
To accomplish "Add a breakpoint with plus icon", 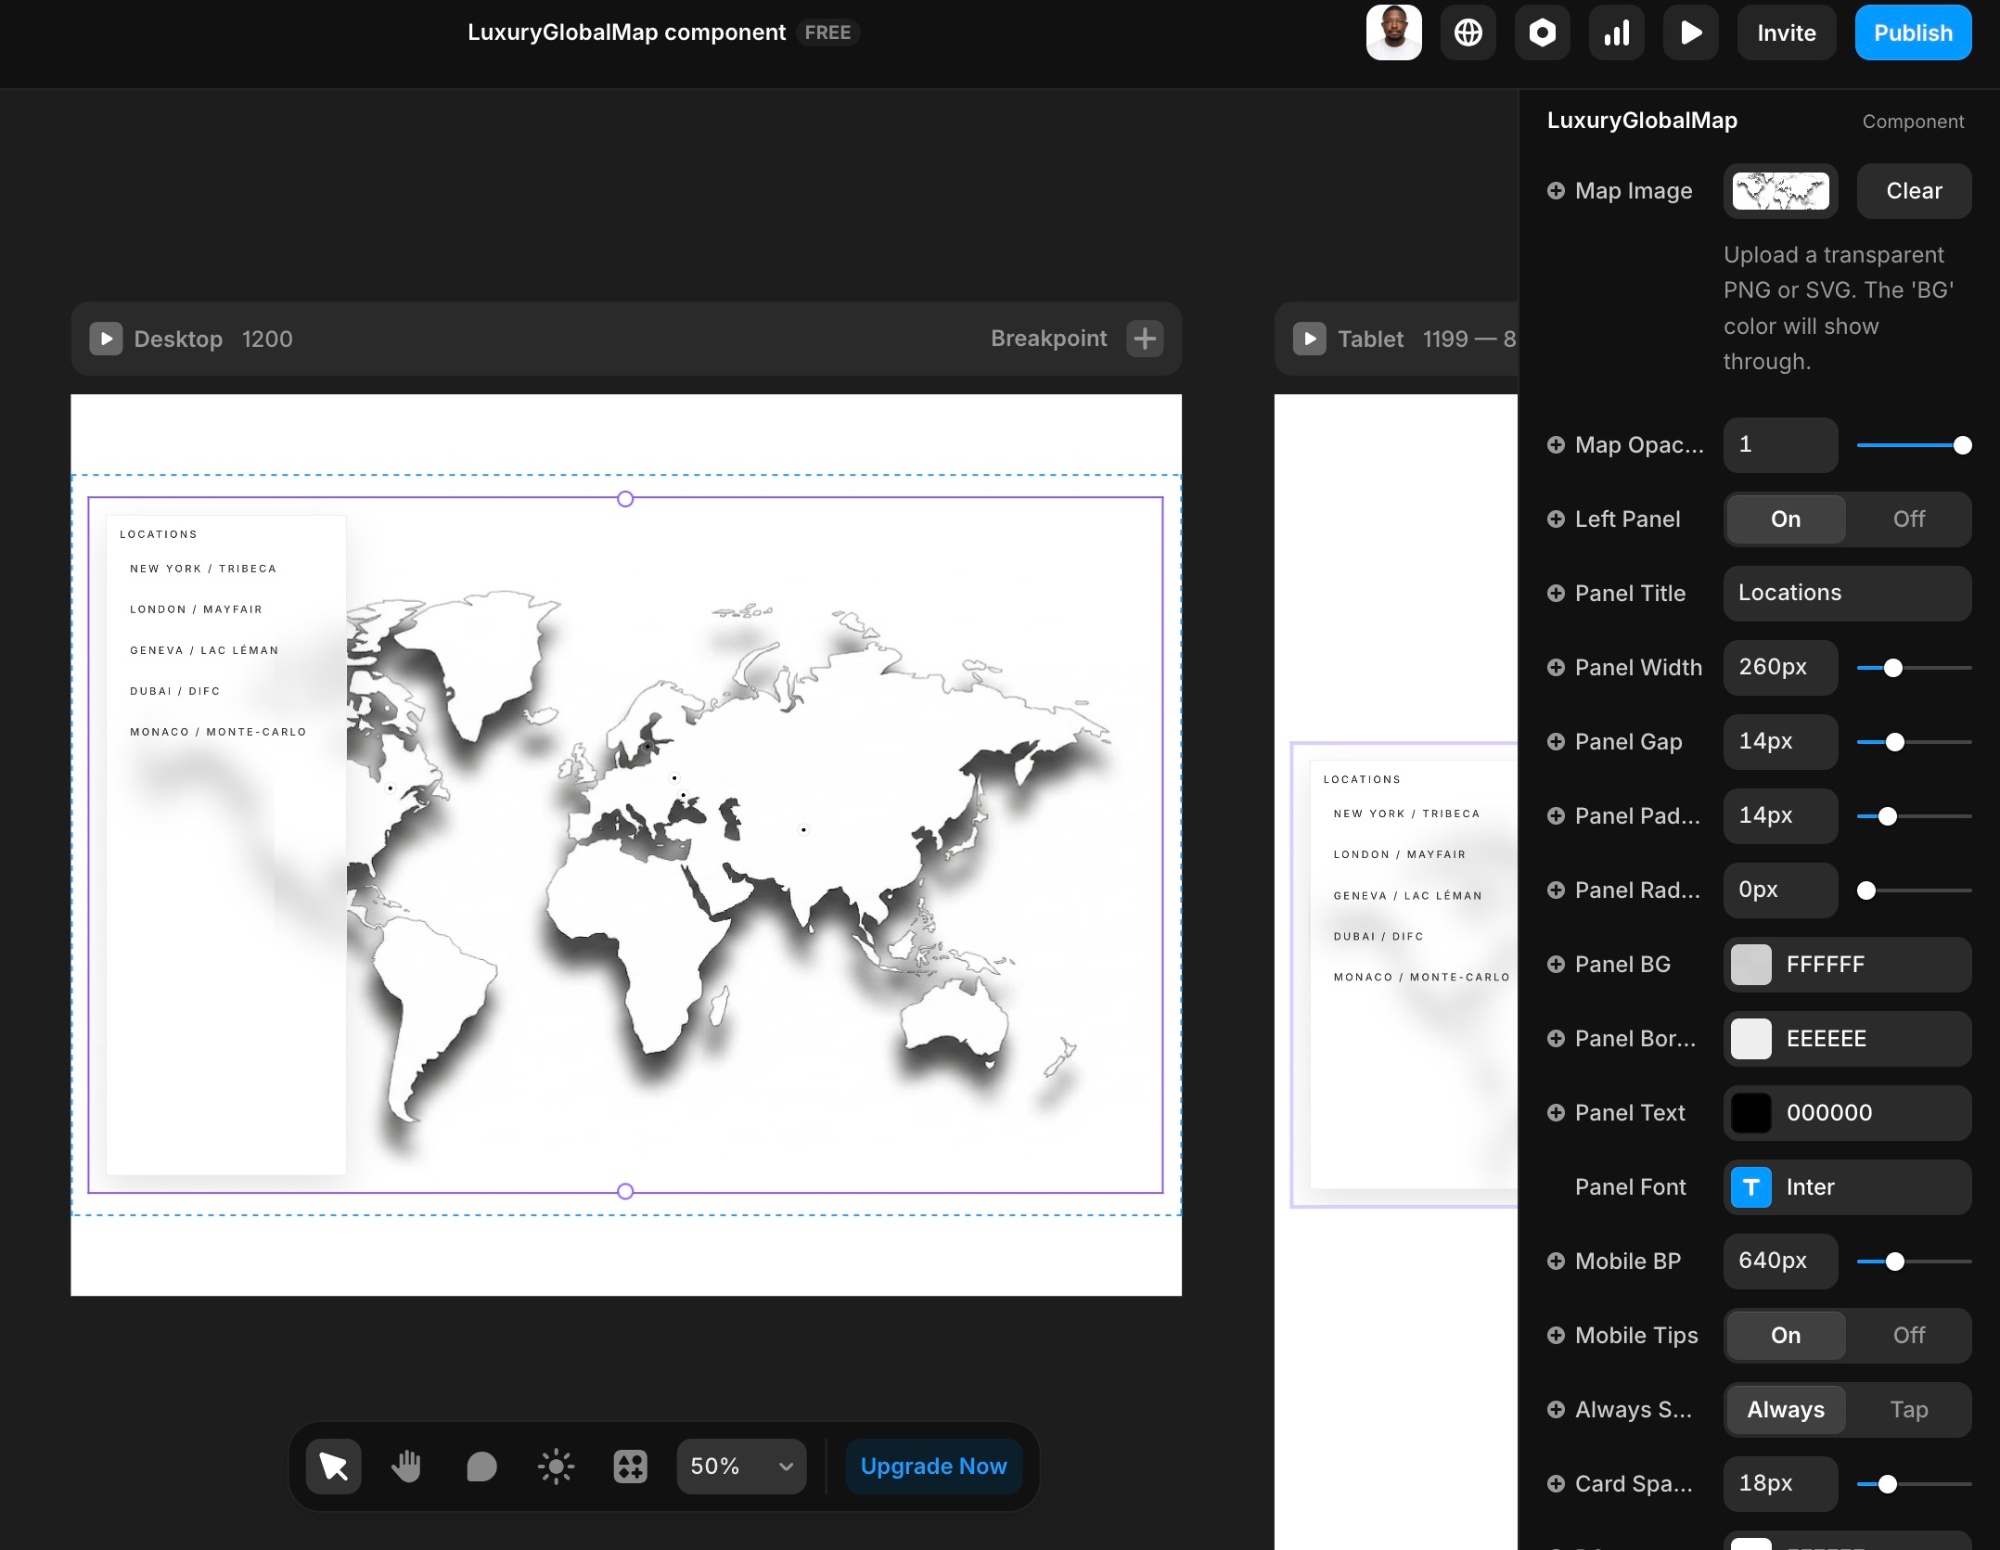I will click(x=1144, y=338).
